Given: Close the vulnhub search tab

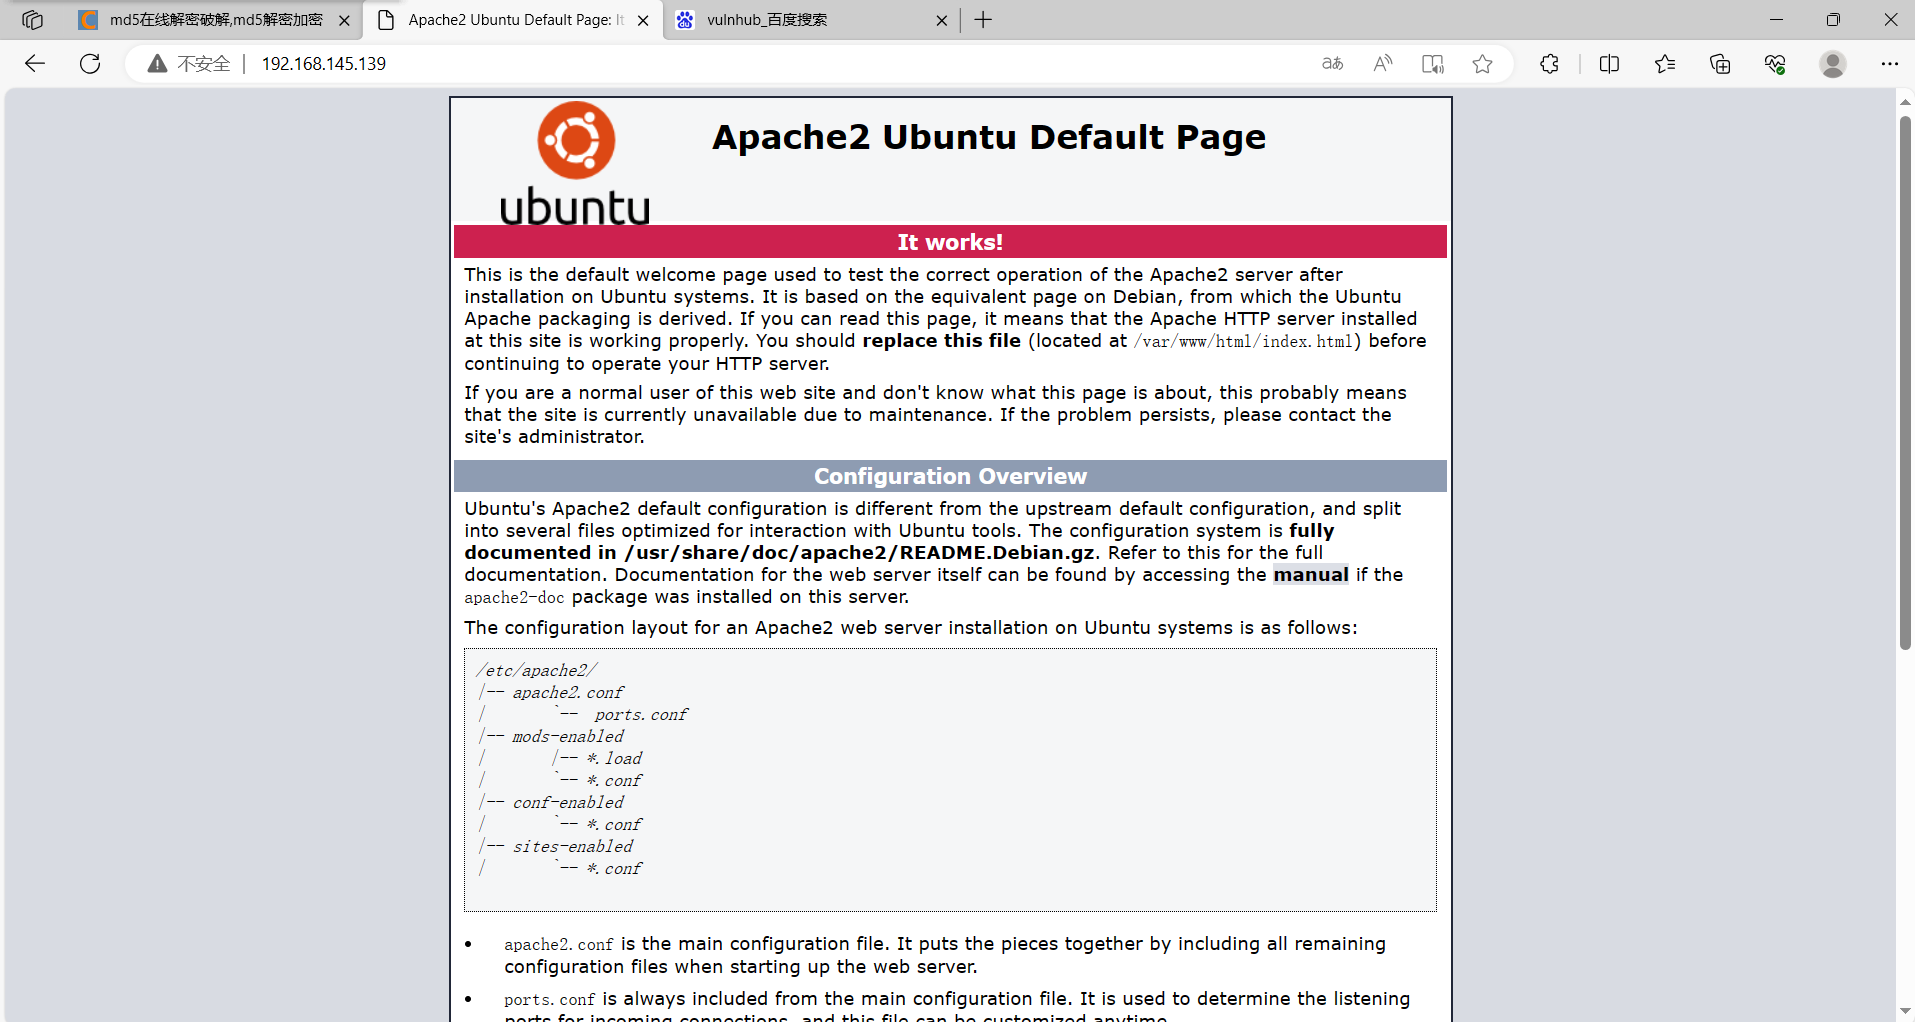Looking at the screenshot, I should [x=941, y=20].
